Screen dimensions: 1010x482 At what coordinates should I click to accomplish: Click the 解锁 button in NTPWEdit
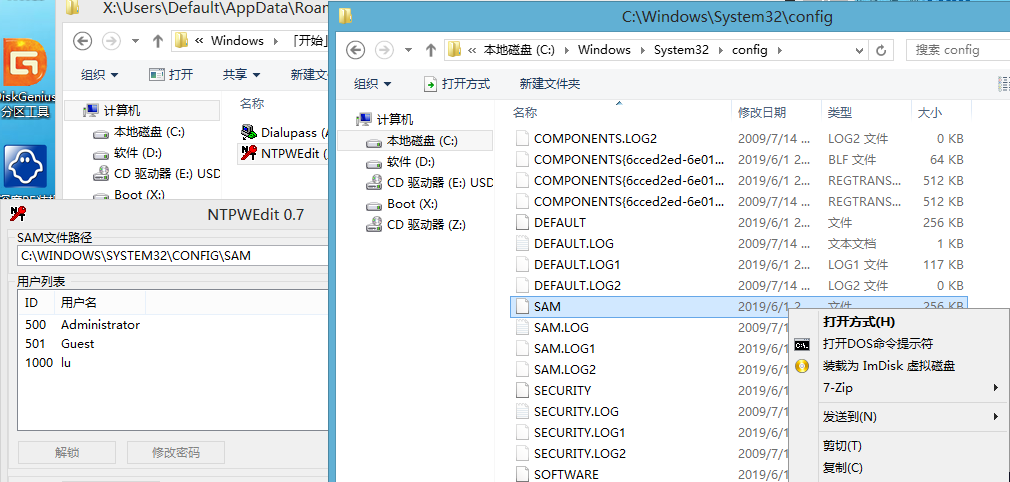point(67,453)
